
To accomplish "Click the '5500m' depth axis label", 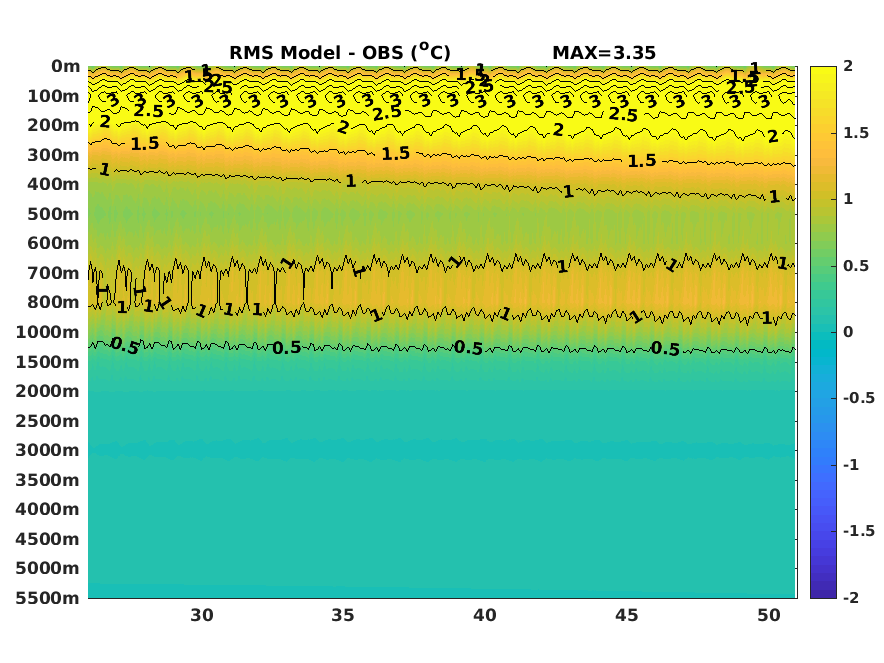I will (47, 598).
